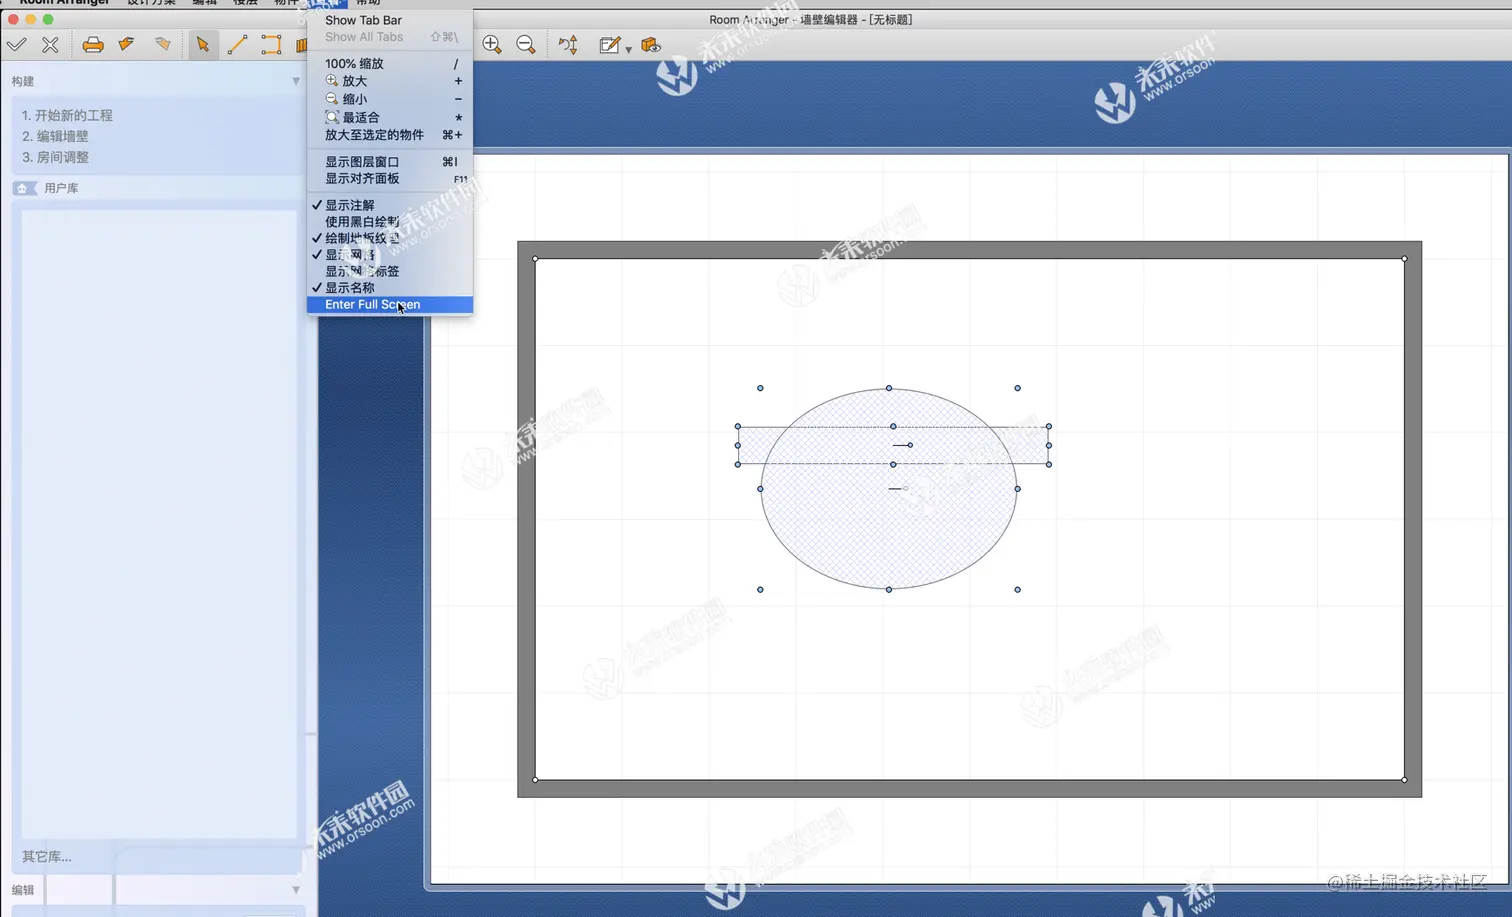Screen dimensions: 1512x917
Task: Click the ellipse's right middle handle
Action: pyautogui.click(x=1017, y=489)
